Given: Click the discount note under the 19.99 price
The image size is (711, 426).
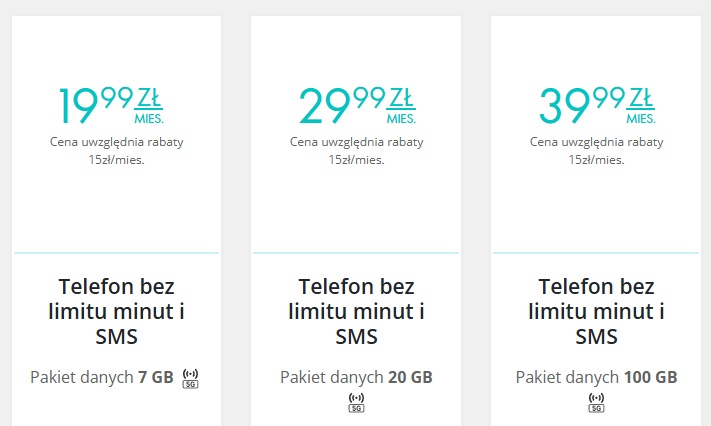Looking at the screenshot, I should (x=117, y=151).
